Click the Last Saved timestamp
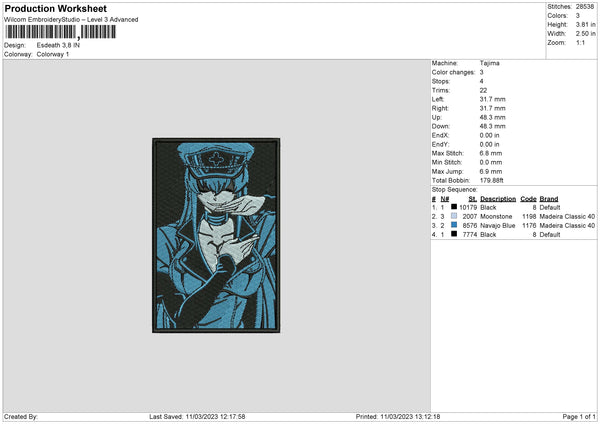 197,417
